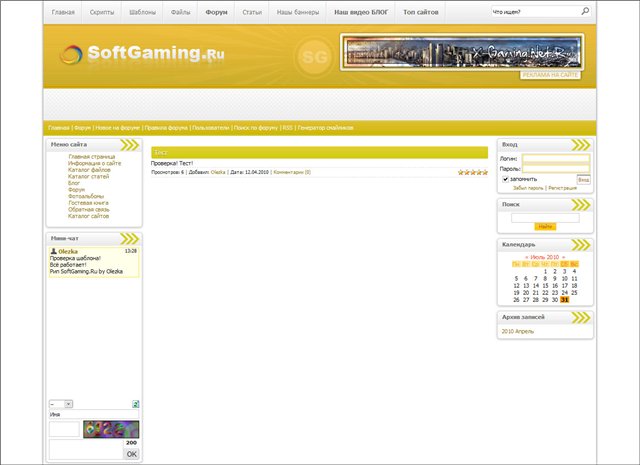Image resolution: width=640 pixels, height=465 pixels.
Task: Rate the Тест entry with the fifth star
Action: click(485, 172)
